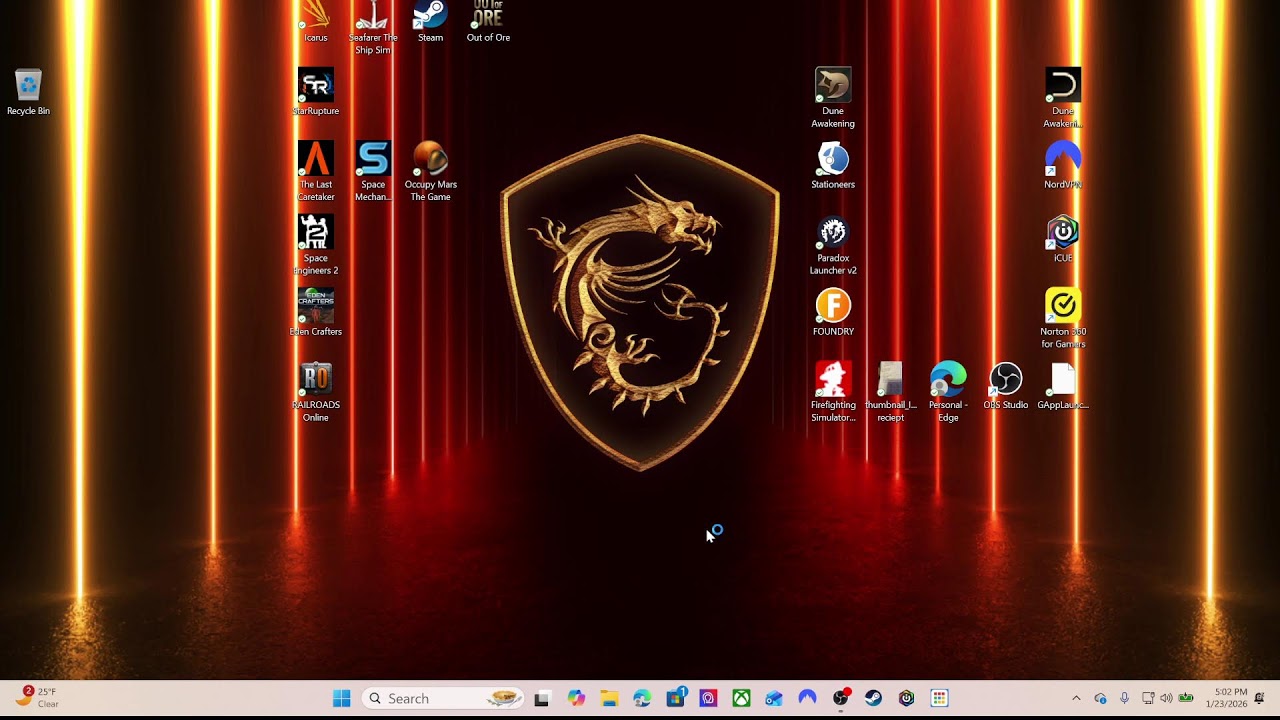Select the Stationeers desktop icon
The height and width of the screenshot is (720, 1280).
833,166
